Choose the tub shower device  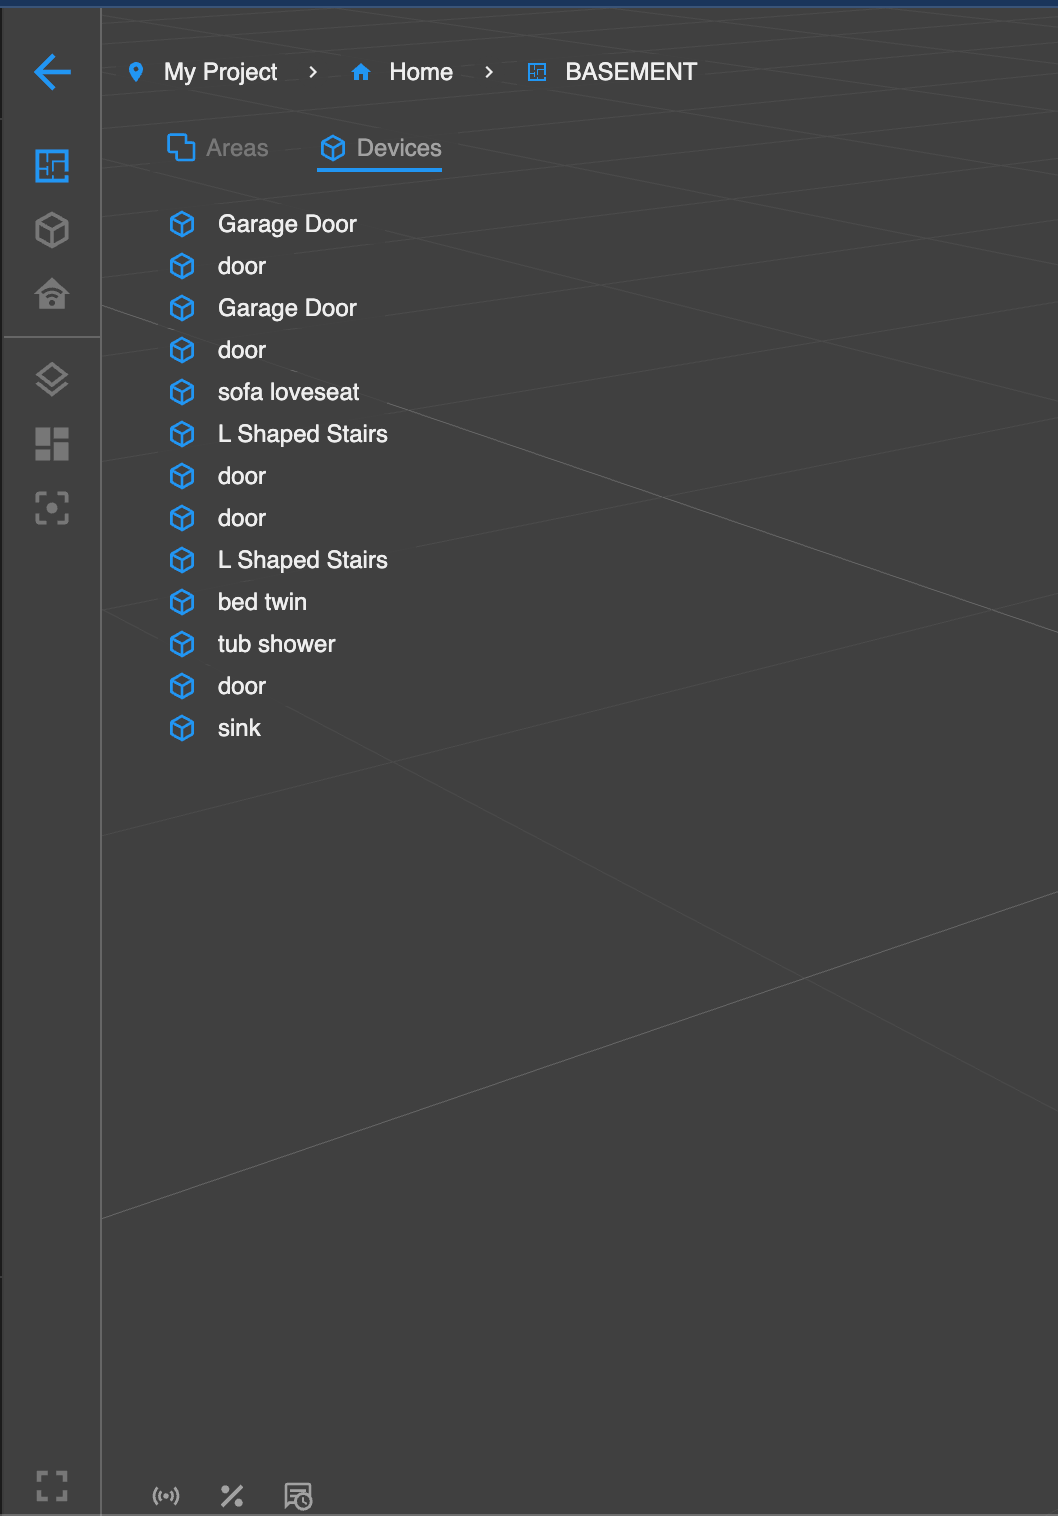click(x=276, y=644)
